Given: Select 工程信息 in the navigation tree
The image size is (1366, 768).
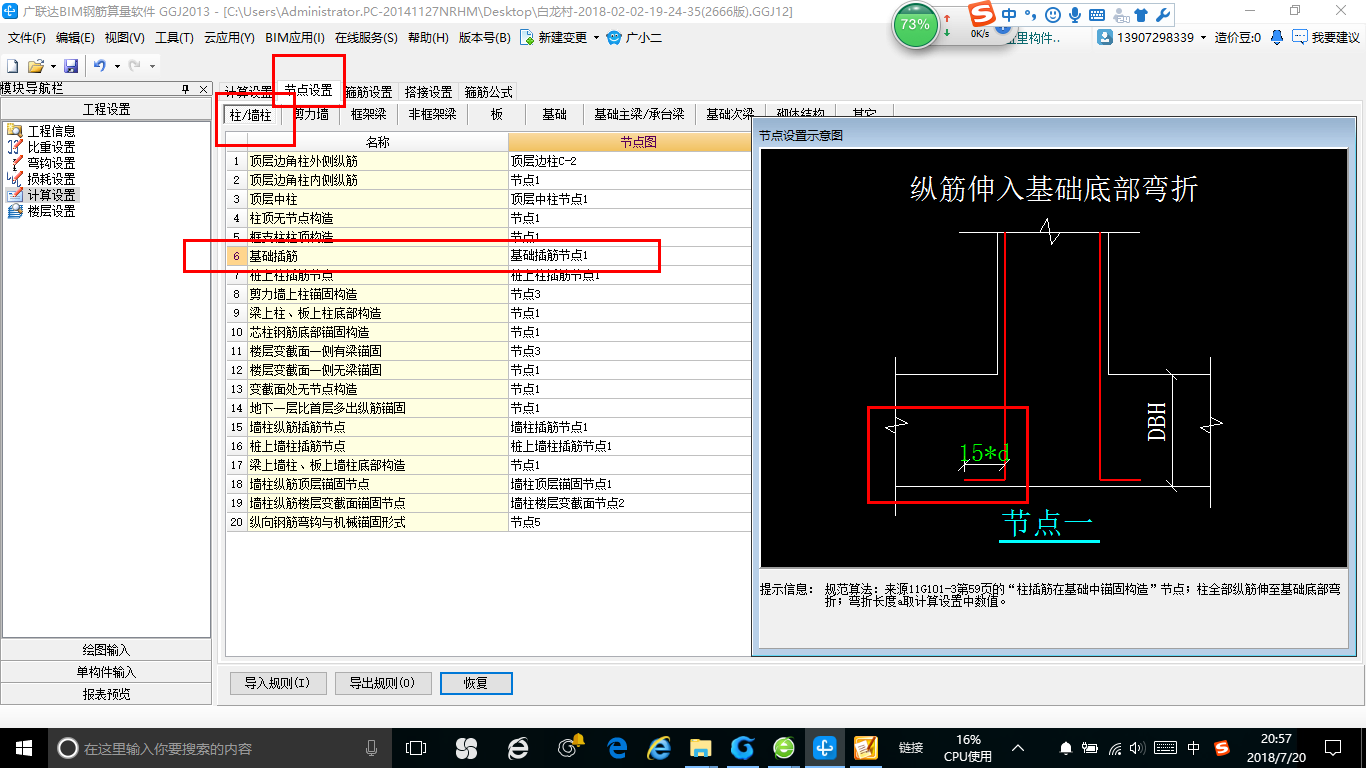Looking at the screenshot, I should (x=51, y=131).
